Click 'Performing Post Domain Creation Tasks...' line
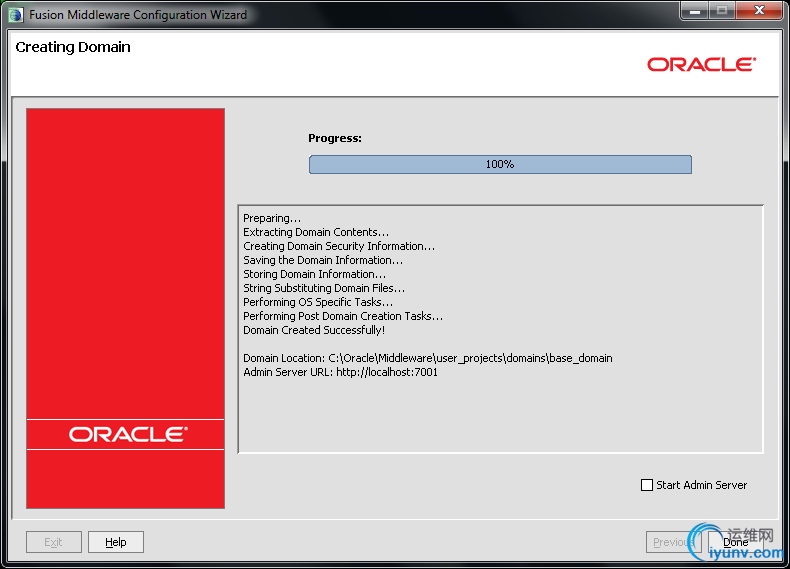Image resolution: width=790 pixels, height=569 pixels. (x=343, y=316)
